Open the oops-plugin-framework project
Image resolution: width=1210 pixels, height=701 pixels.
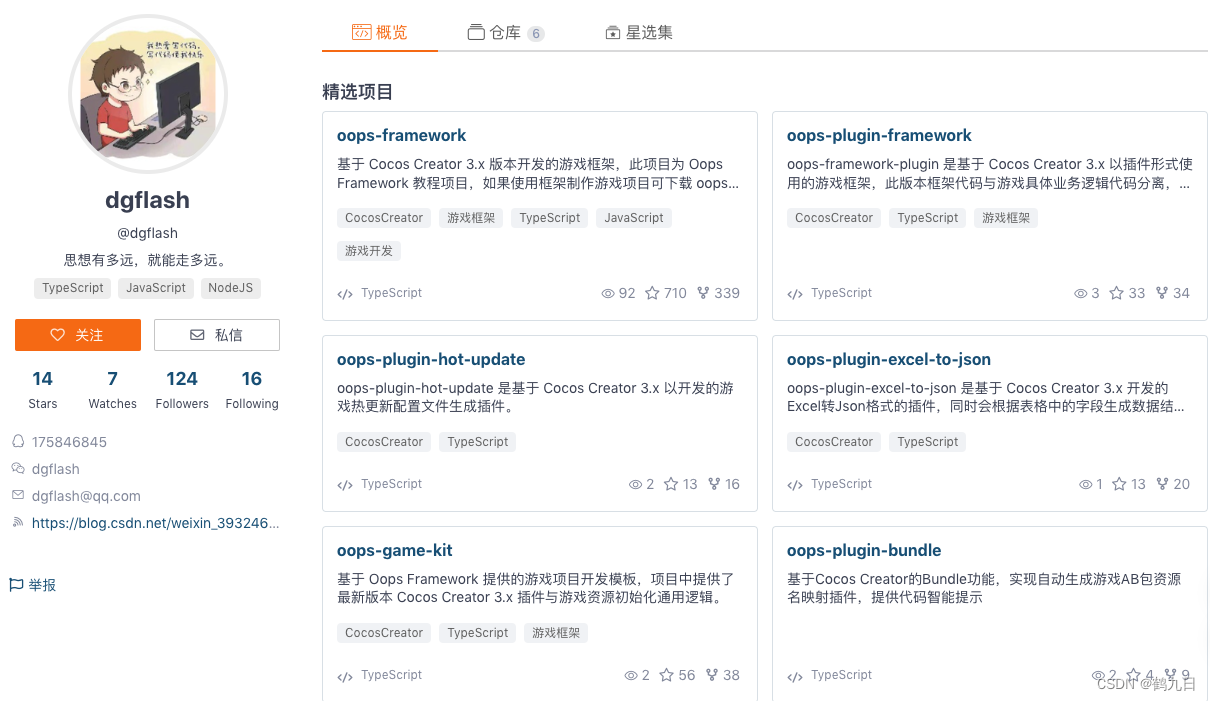point(879,135)
